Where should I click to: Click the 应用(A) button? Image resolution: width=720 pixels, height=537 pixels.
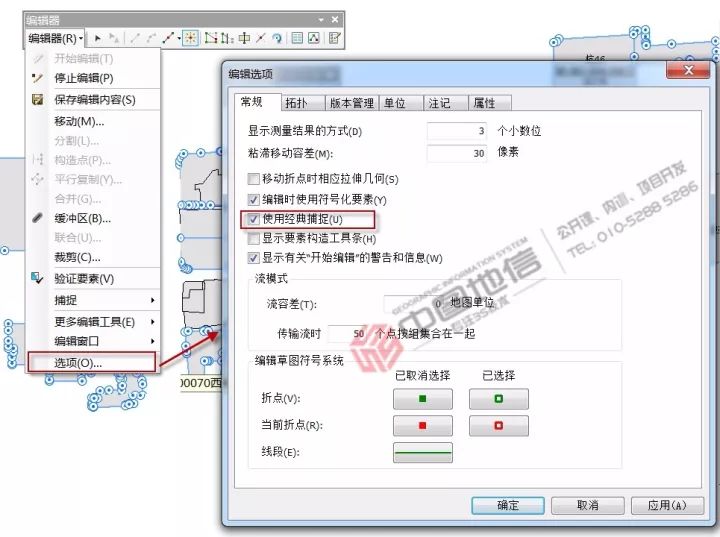tap(667, 505)
